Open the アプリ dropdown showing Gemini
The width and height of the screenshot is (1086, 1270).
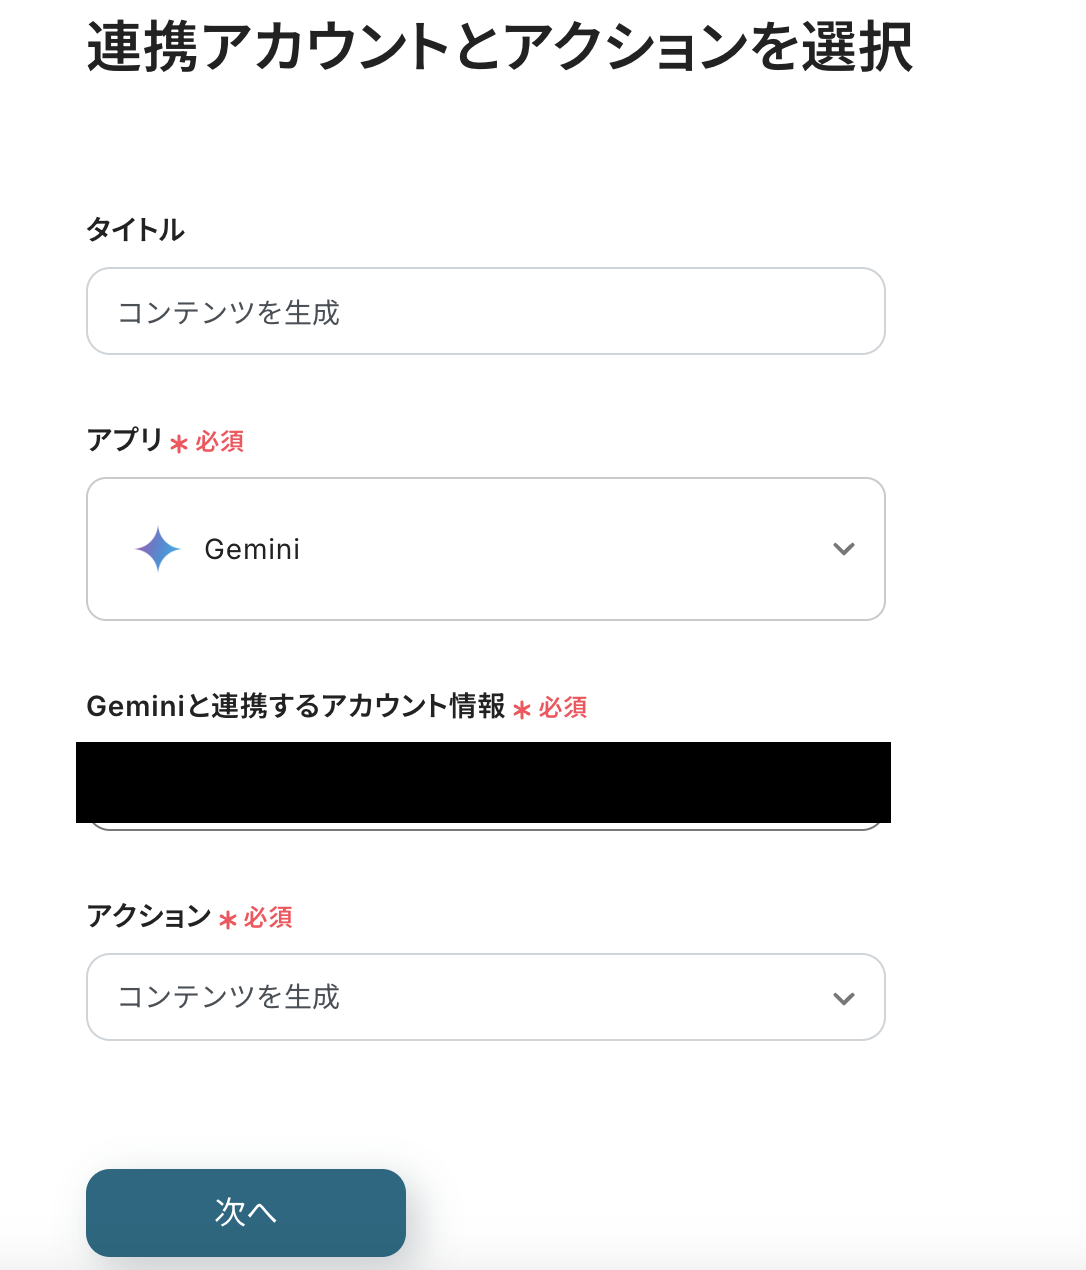click(x=486, y=549)
